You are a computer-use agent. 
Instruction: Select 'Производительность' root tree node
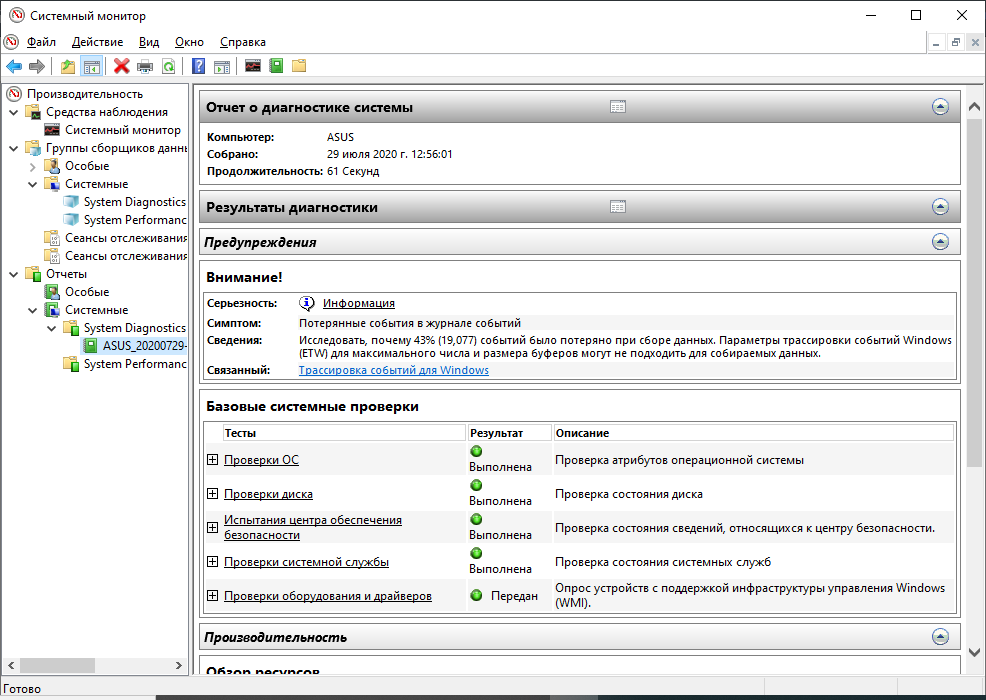pyautogui.click(x=85, y=94)
